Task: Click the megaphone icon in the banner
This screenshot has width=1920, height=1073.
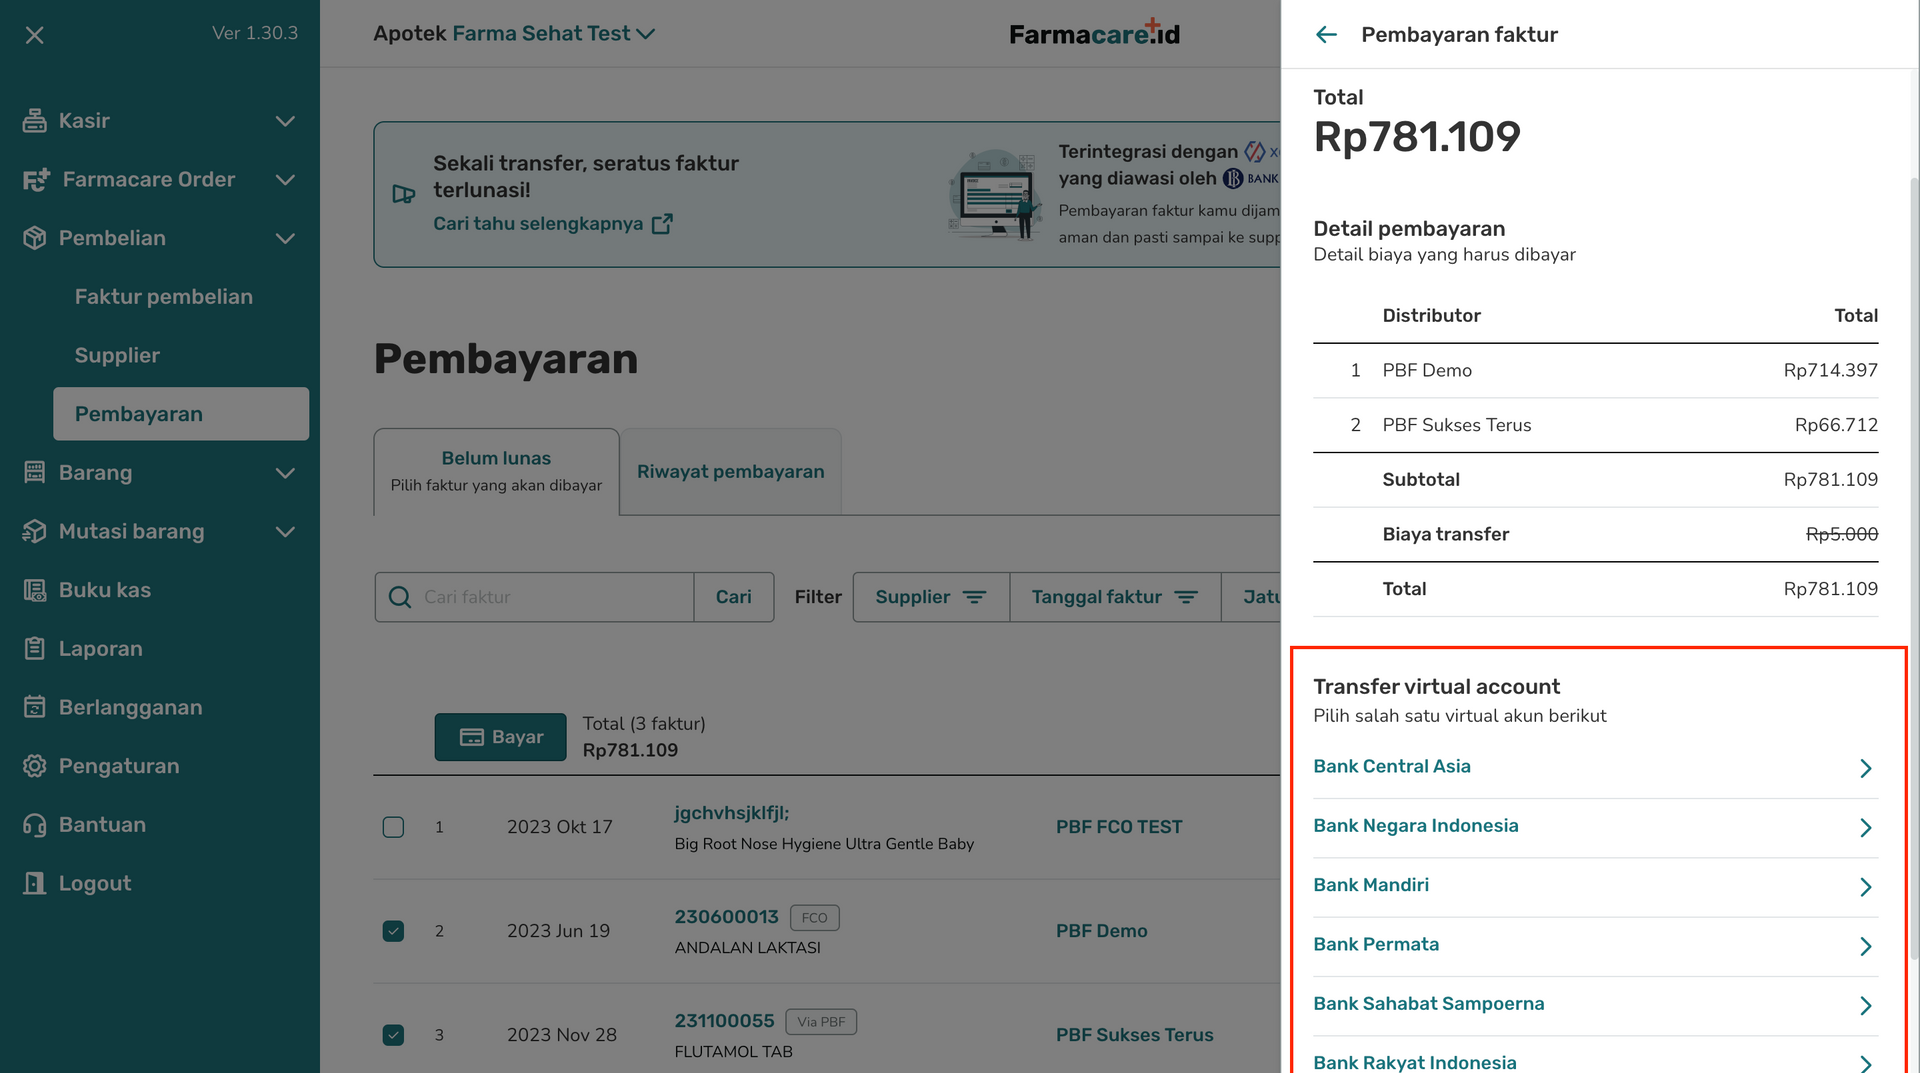Action: [404, 194]
